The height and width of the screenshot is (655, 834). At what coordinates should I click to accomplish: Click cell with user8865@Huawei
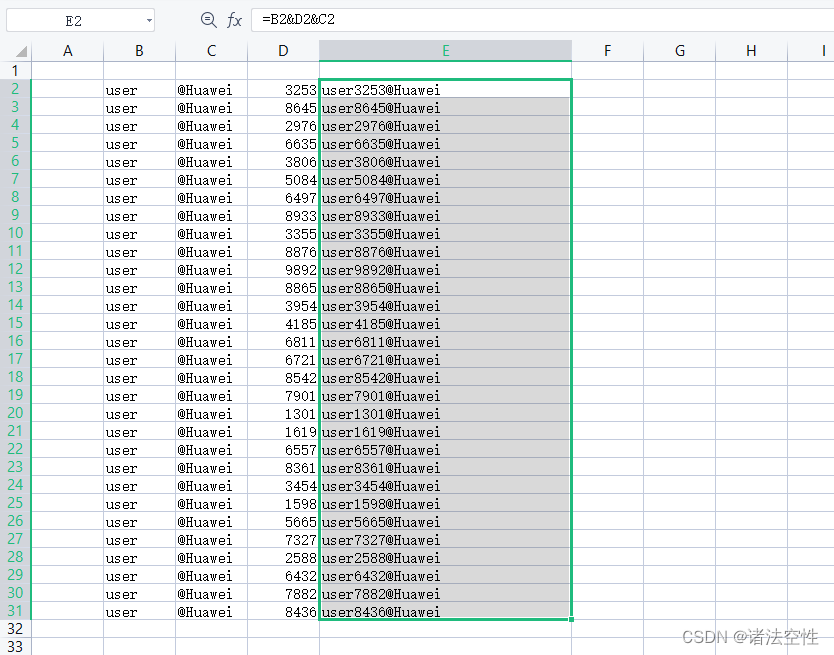[x=445, y=287]
